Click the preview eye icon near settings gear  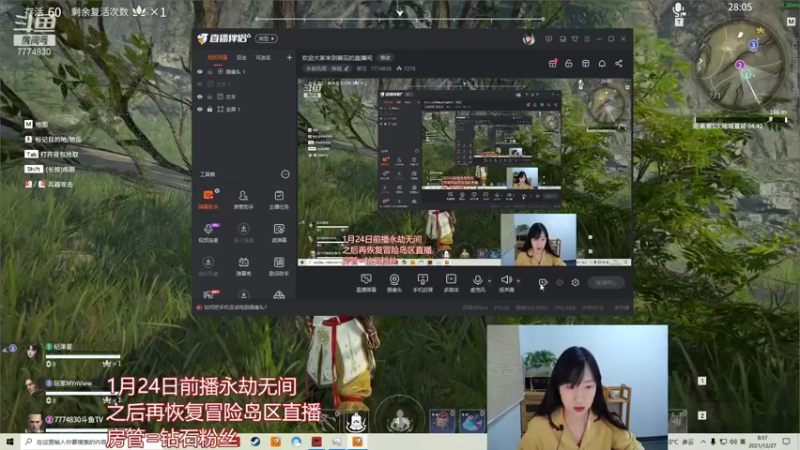click(x=559, y=283)
